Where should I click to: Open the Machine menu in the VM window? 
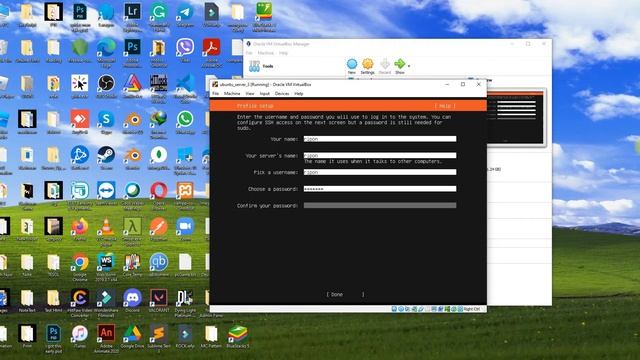[x=232, y=93]
